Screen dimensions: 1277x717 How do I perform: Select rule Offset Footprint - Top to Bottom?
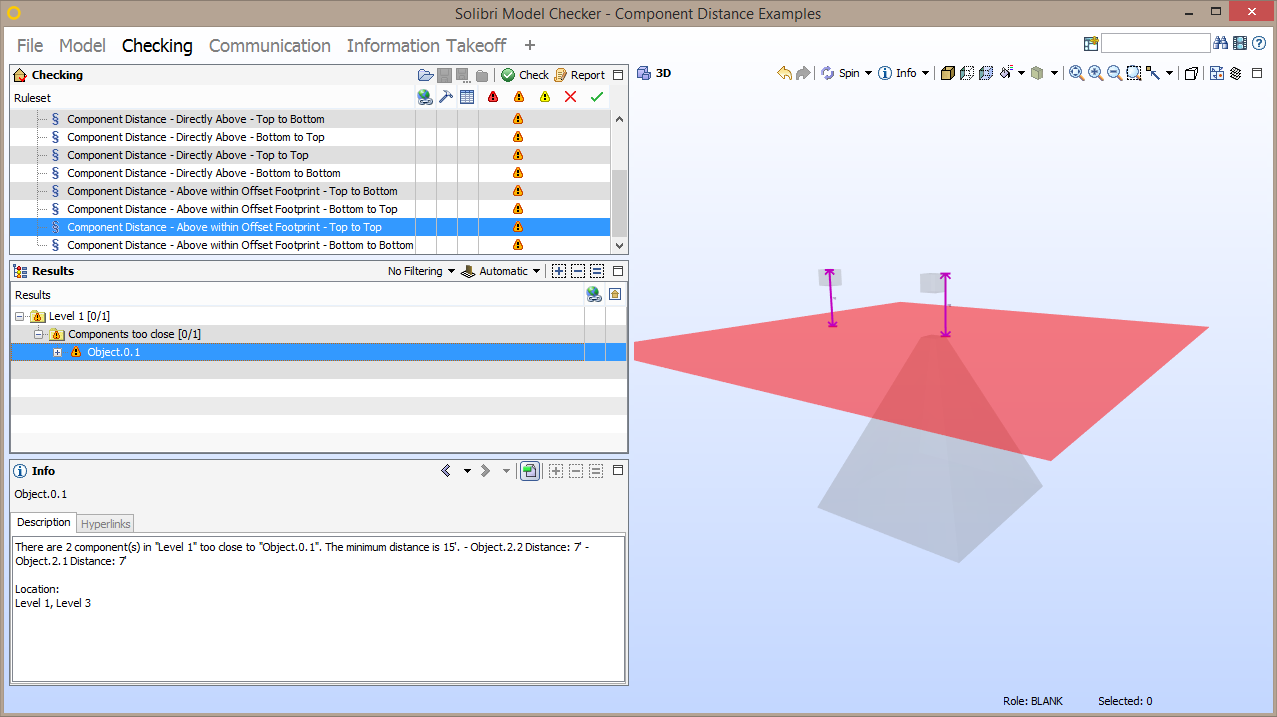tap(232, 191)
